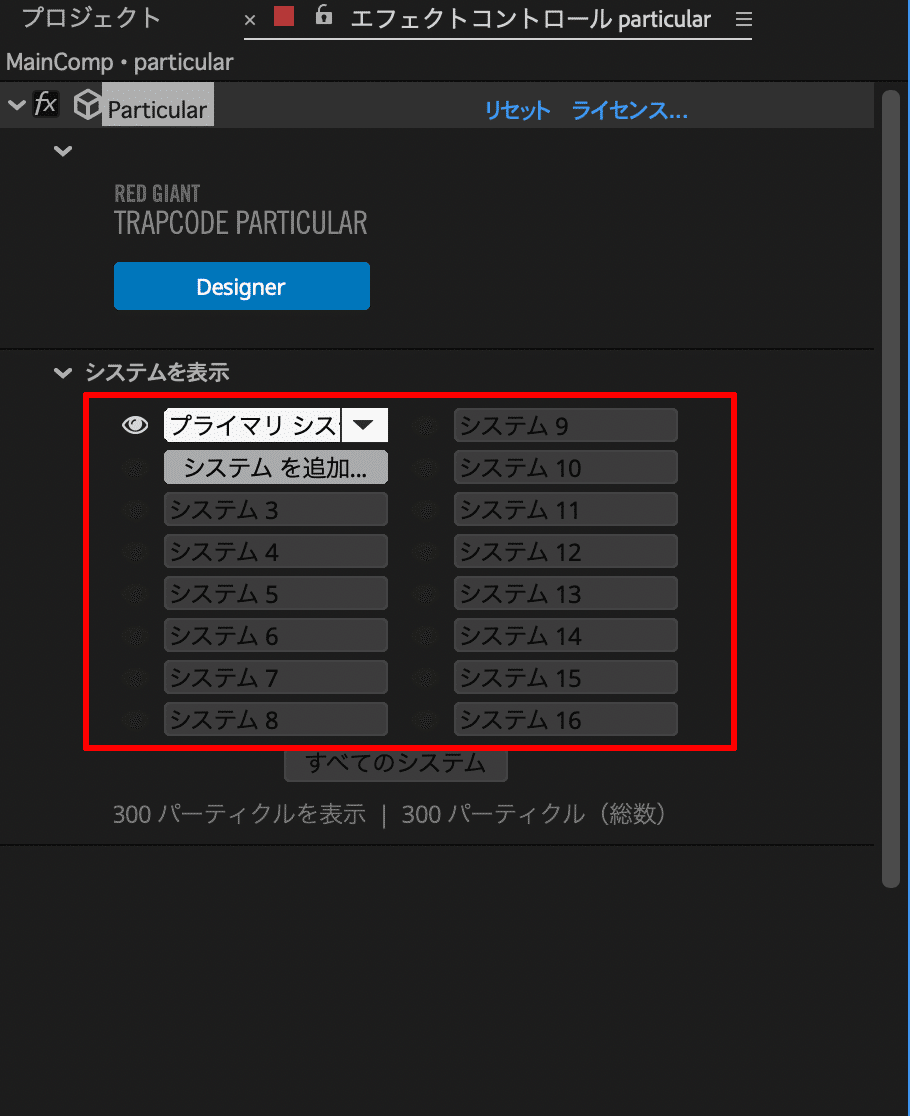Click the lock icon on the Effect Controls tab
Viewport: 910px width, 1116px height.
pyautogui.click(x=322, y=18)
